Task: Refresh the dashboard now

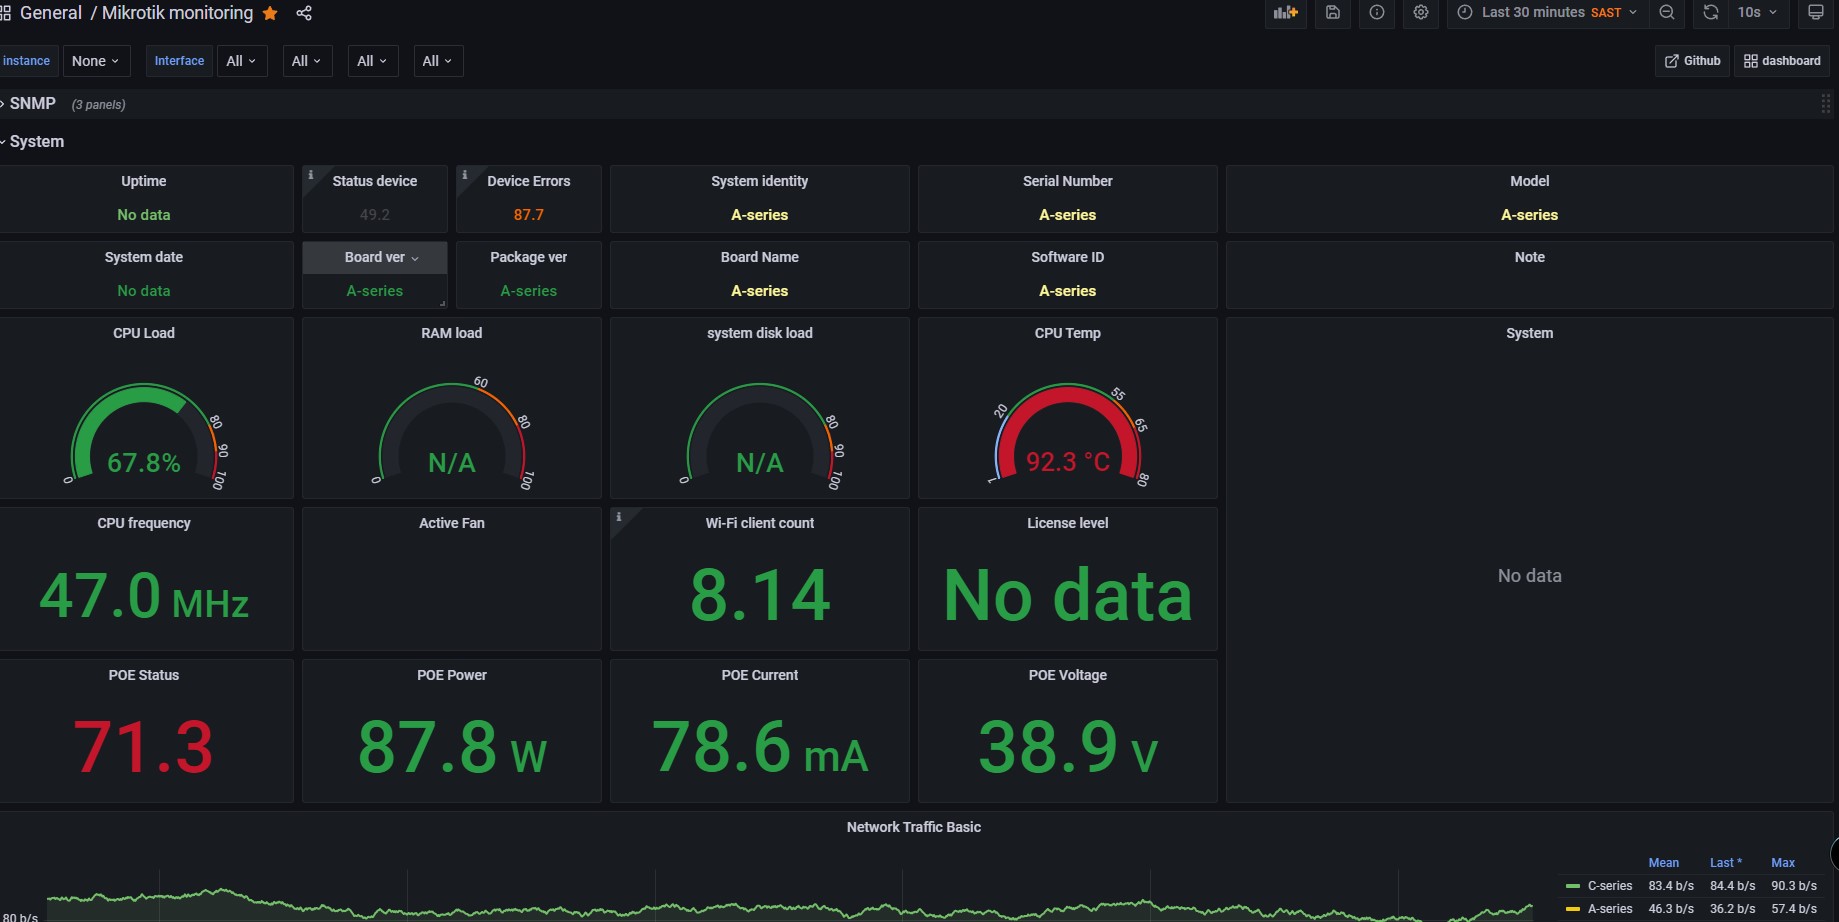Action: pos(1711,13)
